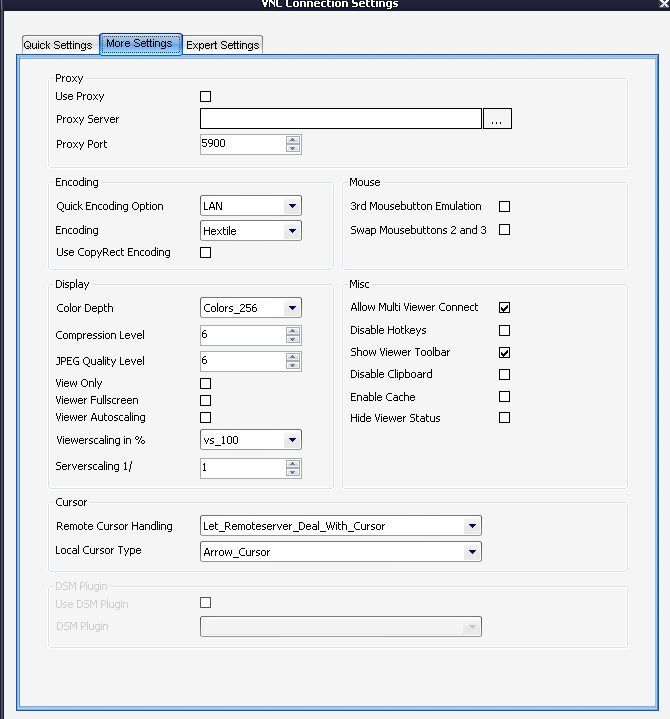Toggle the Enable Cache checkbox
Screen dimensions: 670x719
point(504,397)
